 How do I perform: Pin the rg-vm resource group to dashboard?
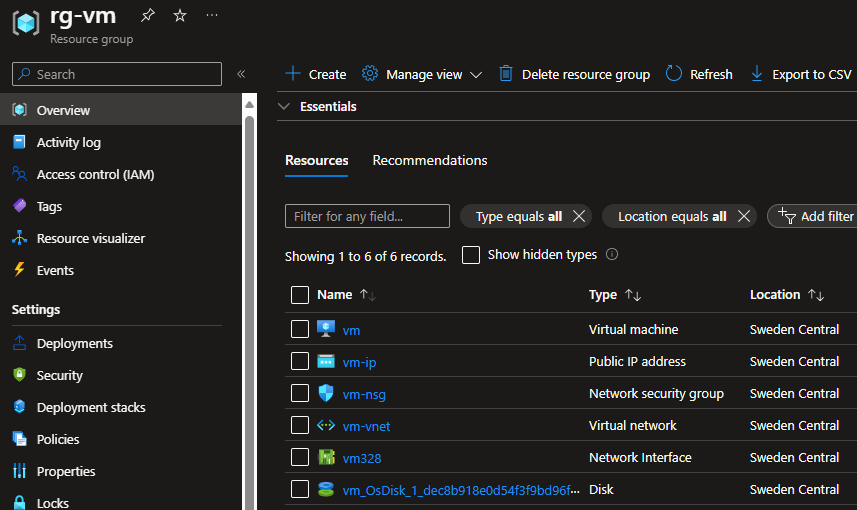coord(148,15)
